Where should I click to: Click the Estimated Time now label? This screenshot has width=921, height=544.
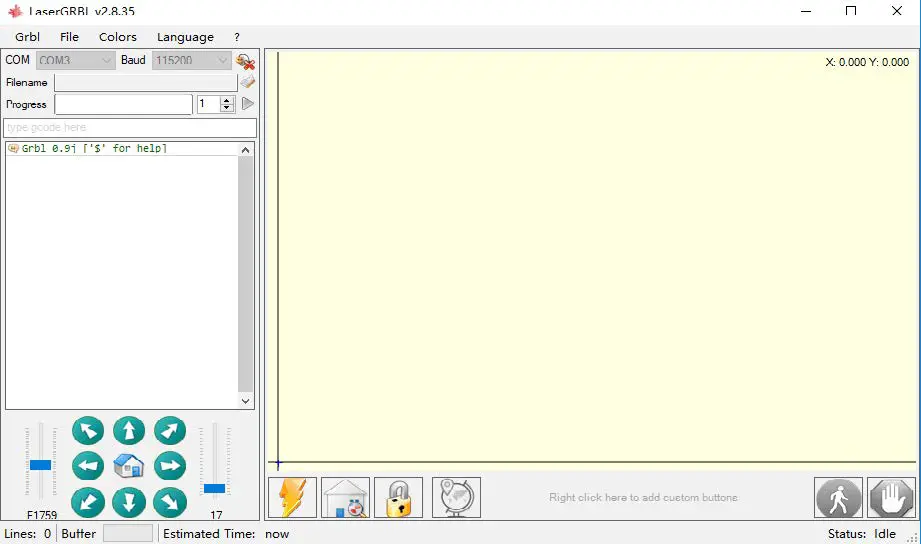(x=226, y=534)
